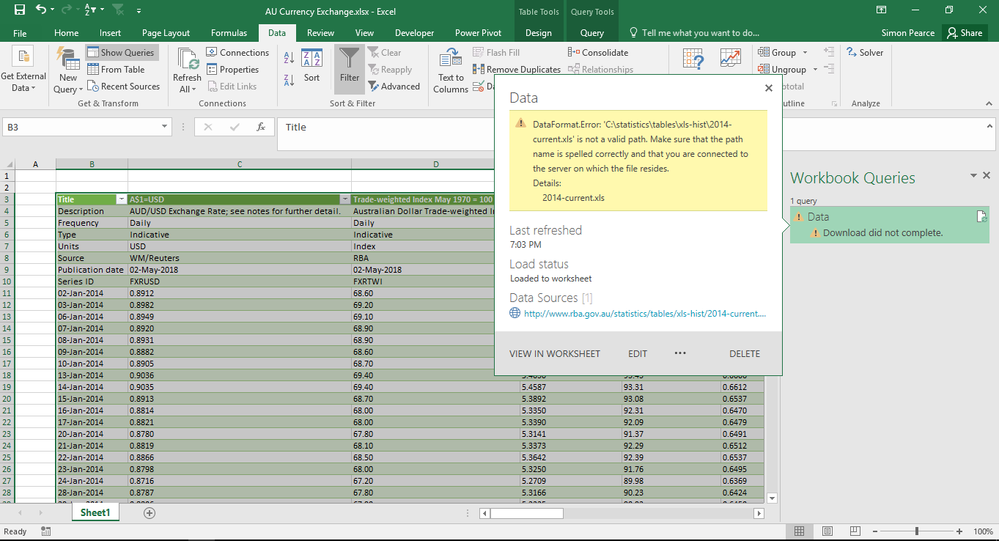Open the Ungroup dropdown arrow

[816, 69]
